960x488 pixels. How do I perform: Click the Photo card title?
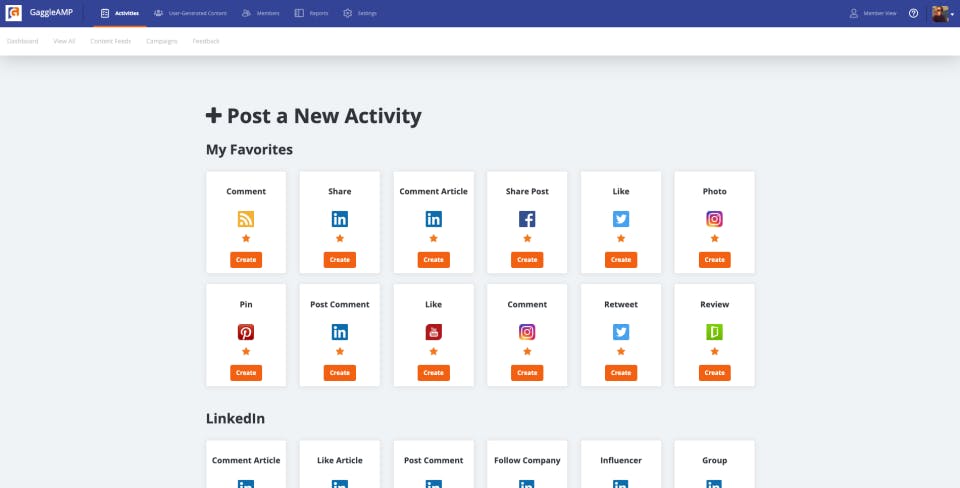714,191
